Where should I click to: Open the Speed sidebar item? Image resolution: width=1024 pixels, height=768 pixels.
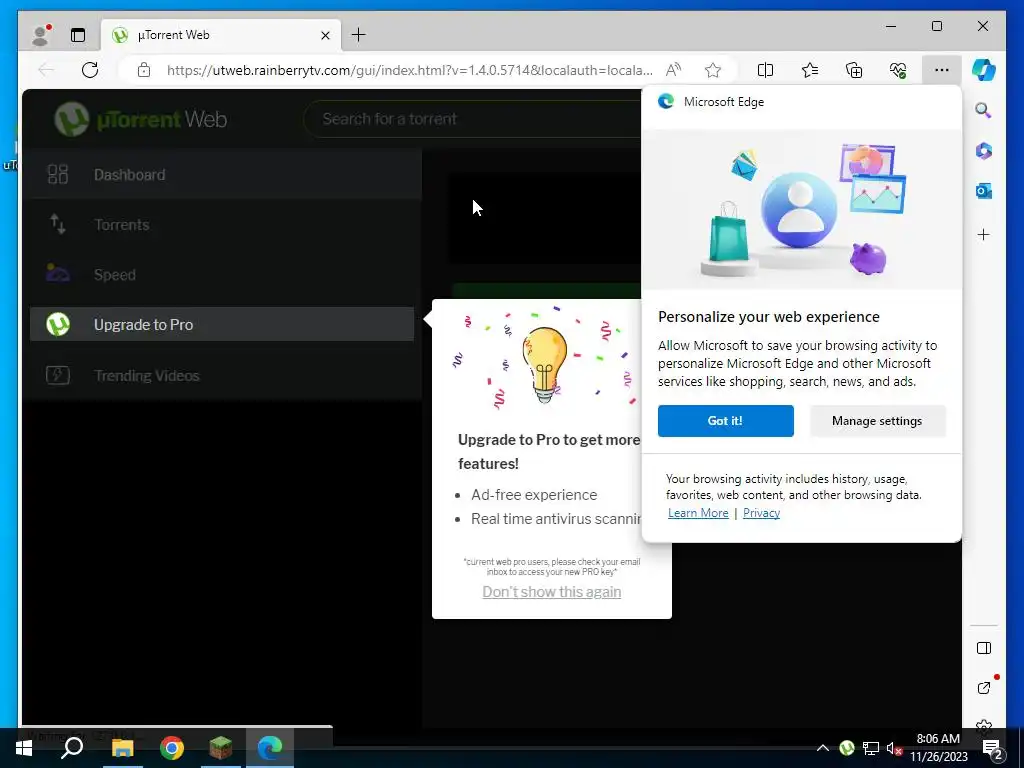click(x=222, y=274)
